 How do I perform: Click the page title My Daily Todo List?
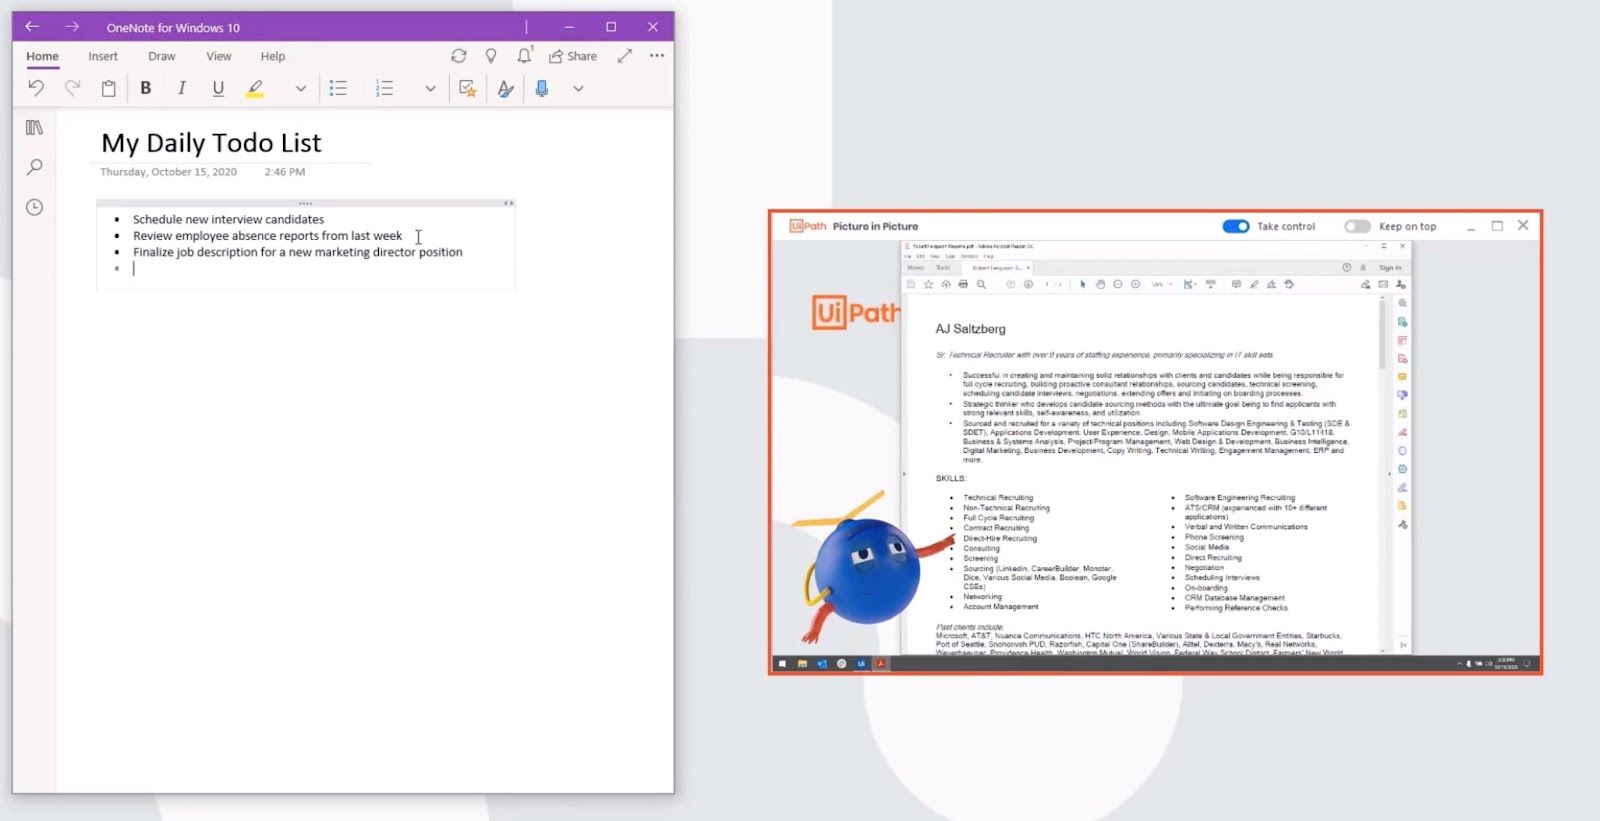[x=211, y=143]
